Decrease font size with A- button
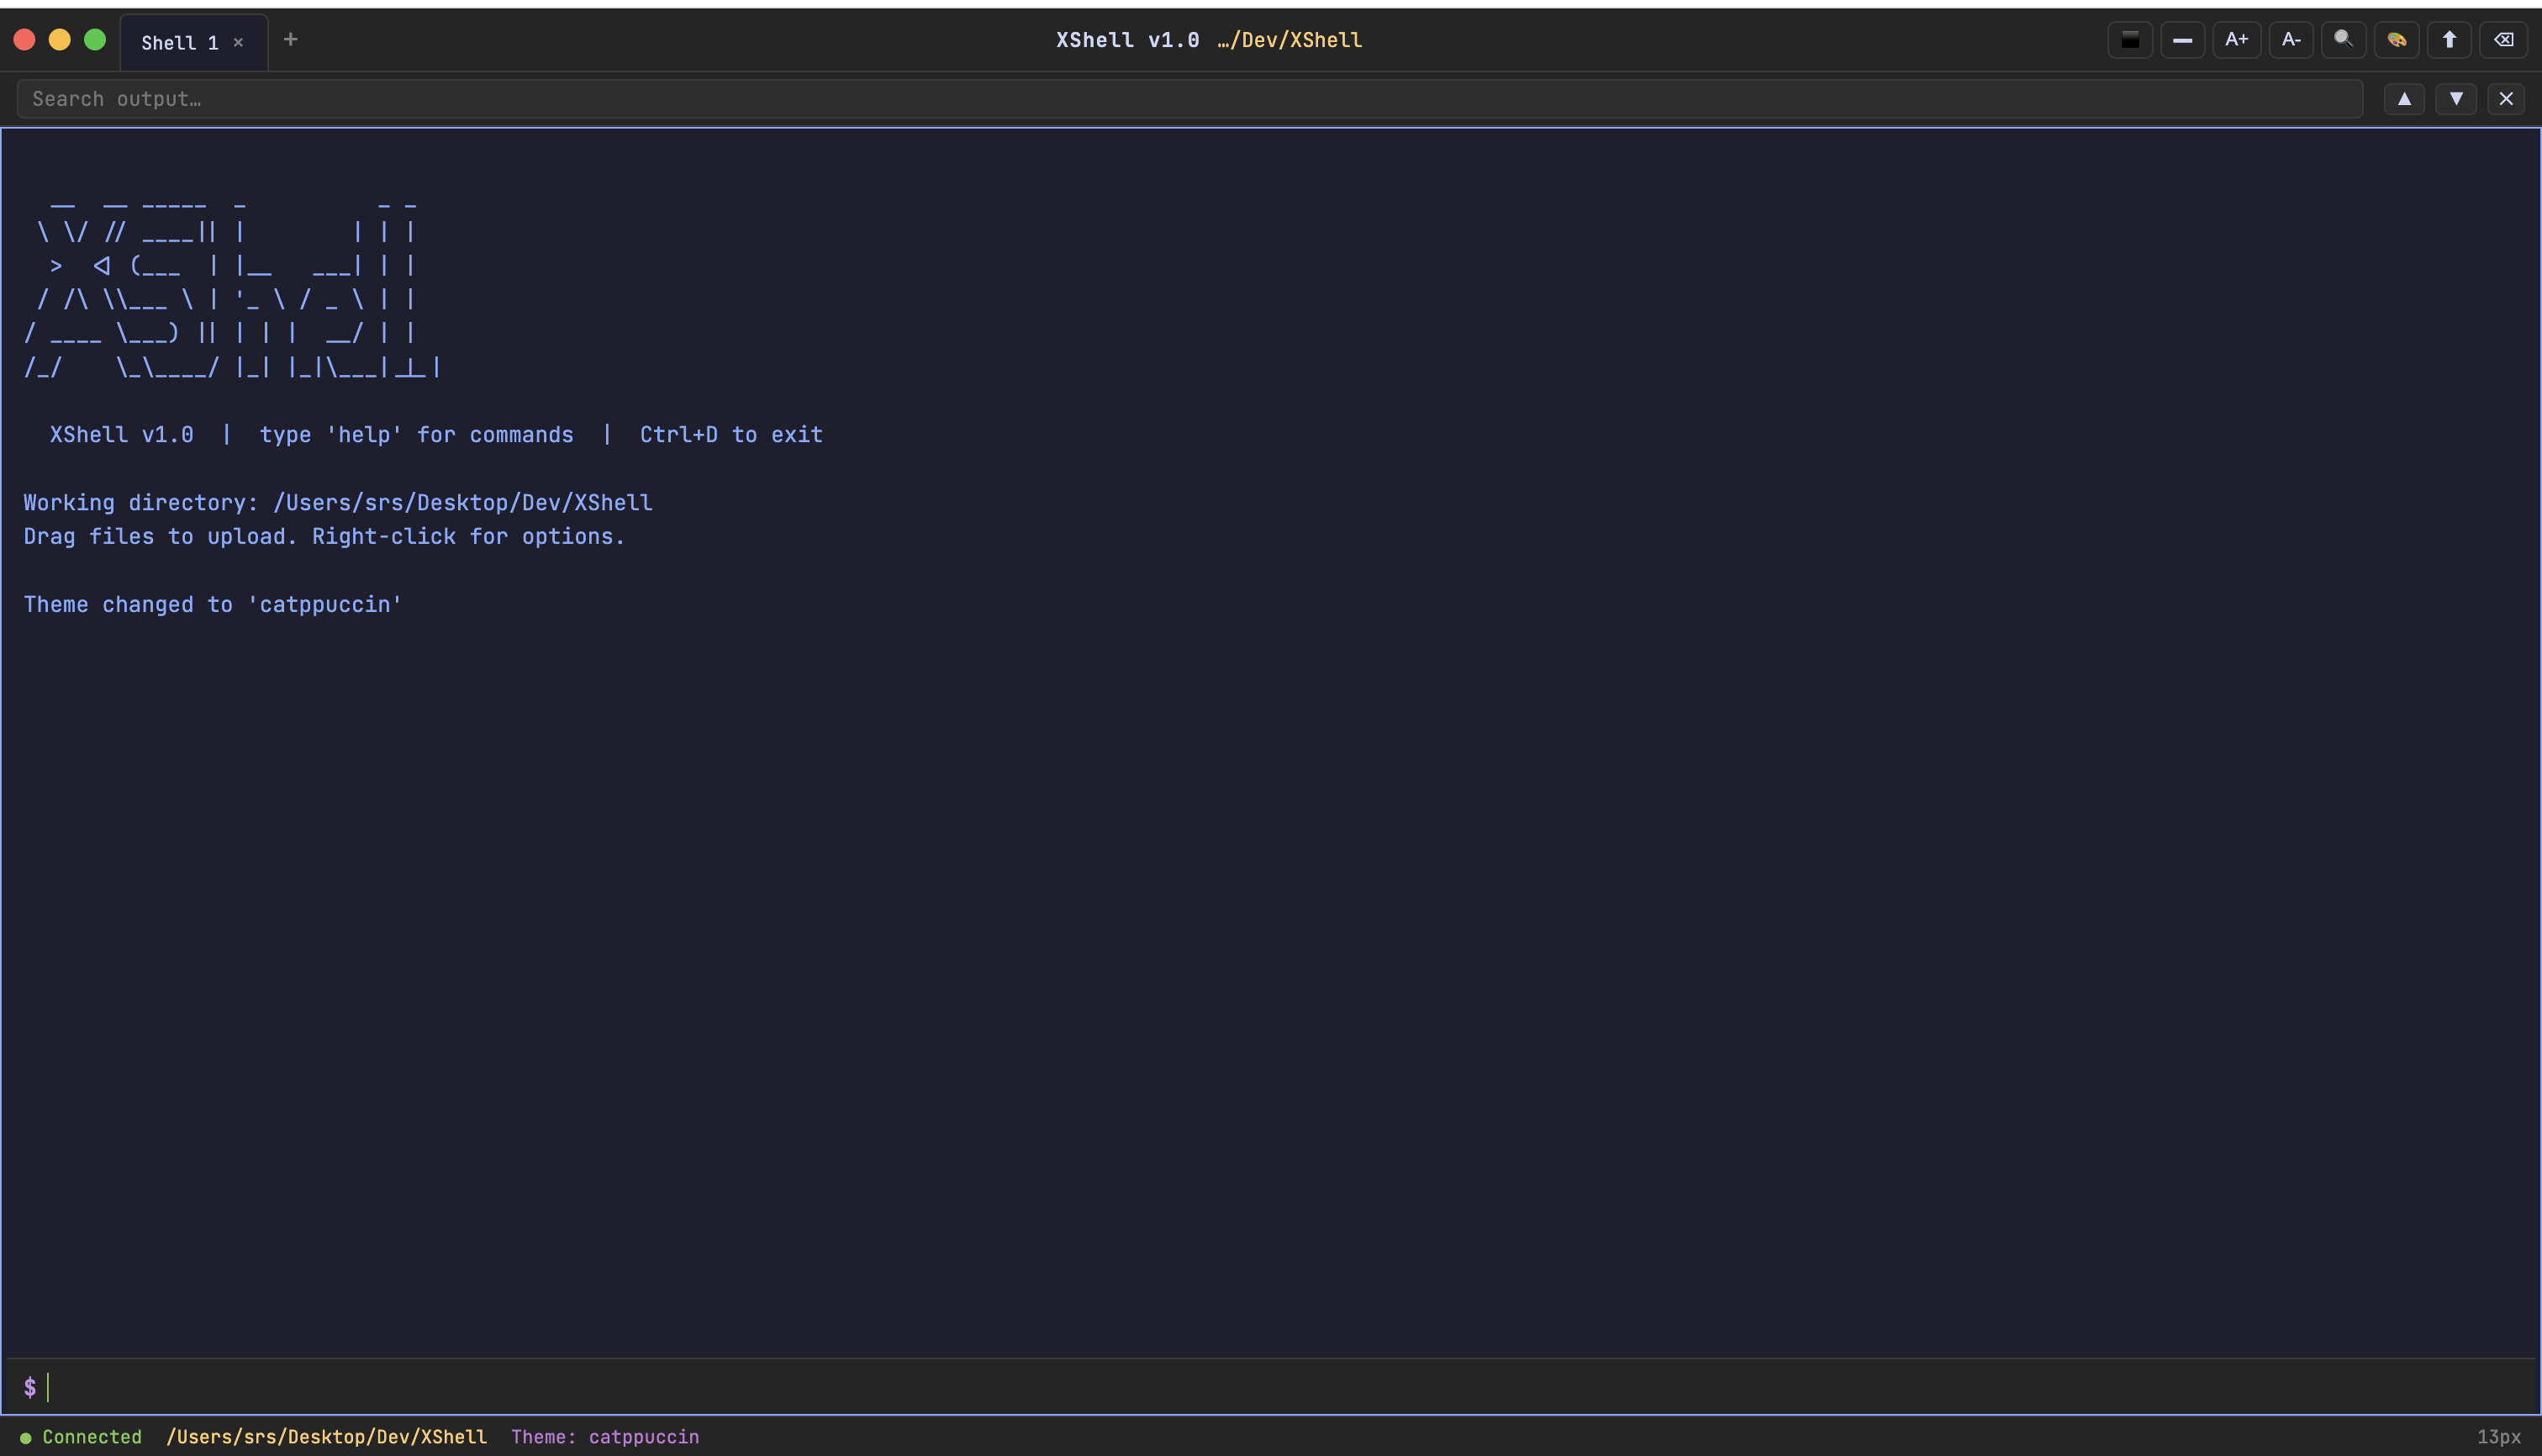Screen dimensions: 2542x1456 point(2291,40)
